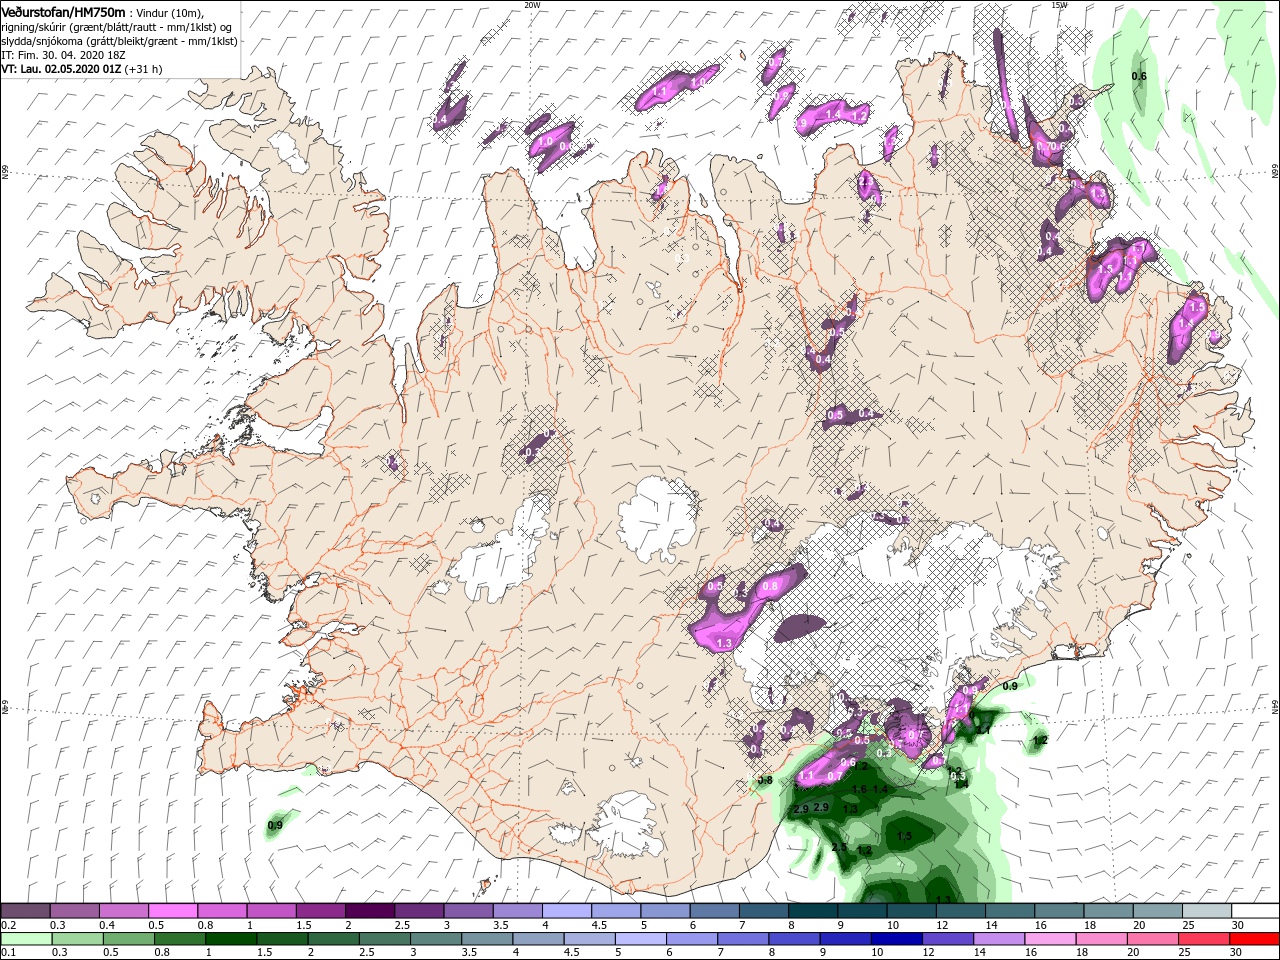The height and width of the screenshot is (960, 1280).
Task: Click the 0.9 value over the southwest sea
Action: tap(276, 826)
